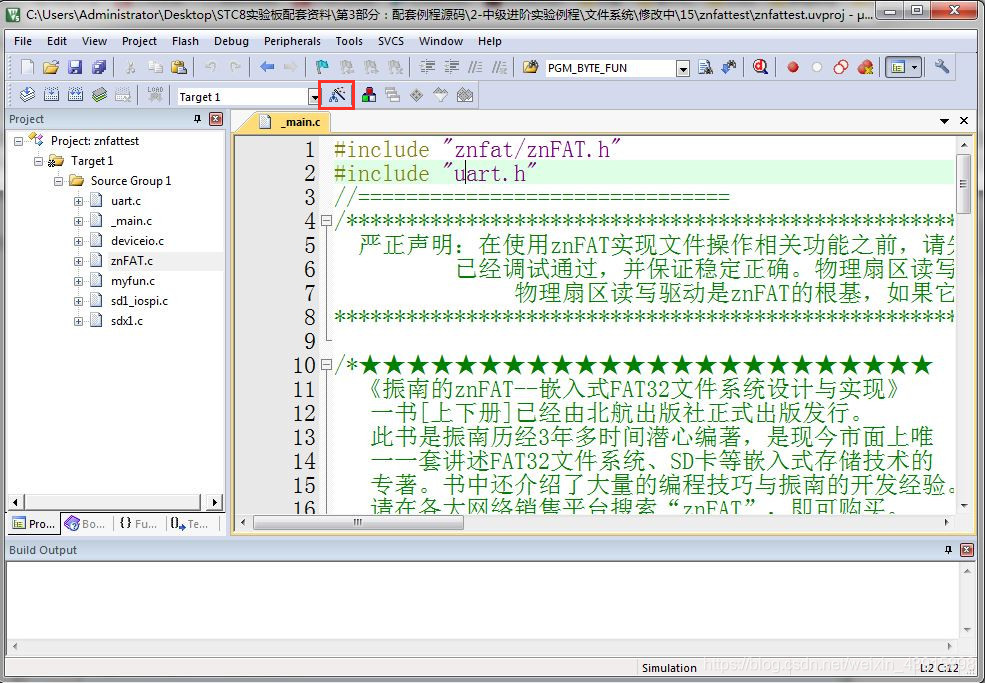Viewport: 985px width, 683px height.
Task: Toggle breakpoint with solid red circle
Action: point(793,67)
